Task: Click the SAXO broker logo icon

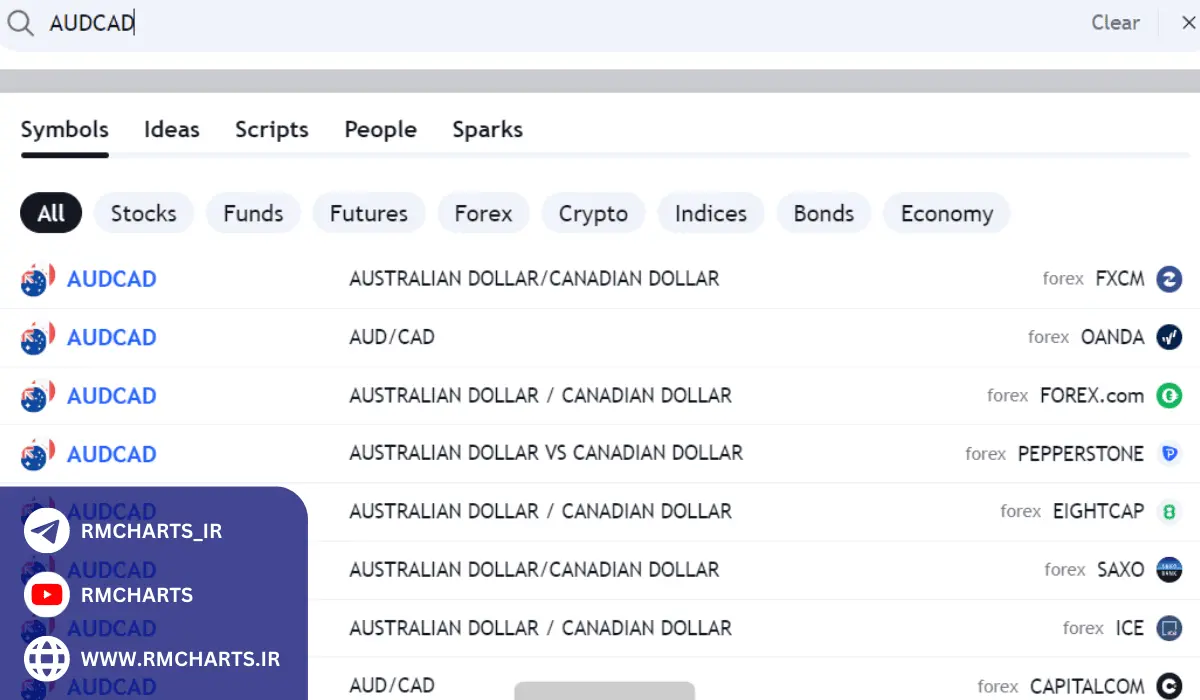Action: (x=1169, y=570)
